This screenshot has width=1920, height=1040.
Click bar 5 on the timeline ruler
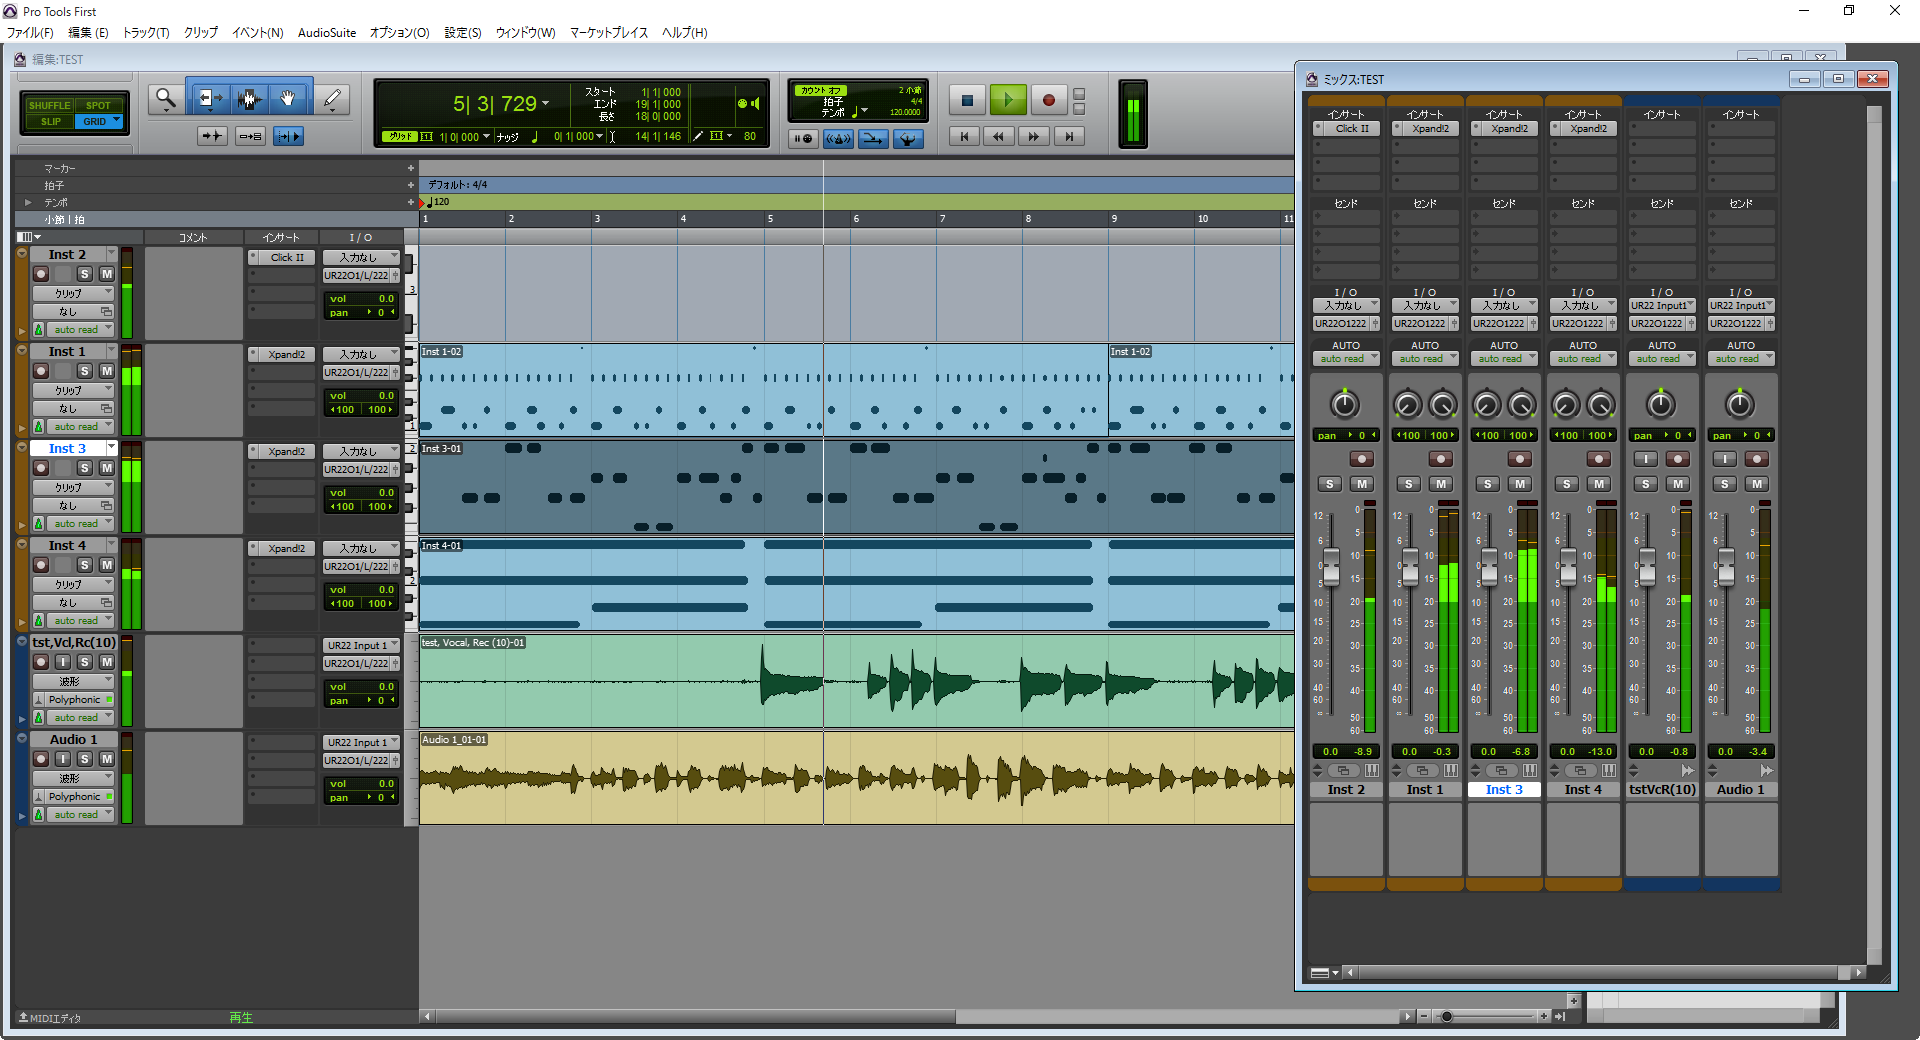[770, 219]
